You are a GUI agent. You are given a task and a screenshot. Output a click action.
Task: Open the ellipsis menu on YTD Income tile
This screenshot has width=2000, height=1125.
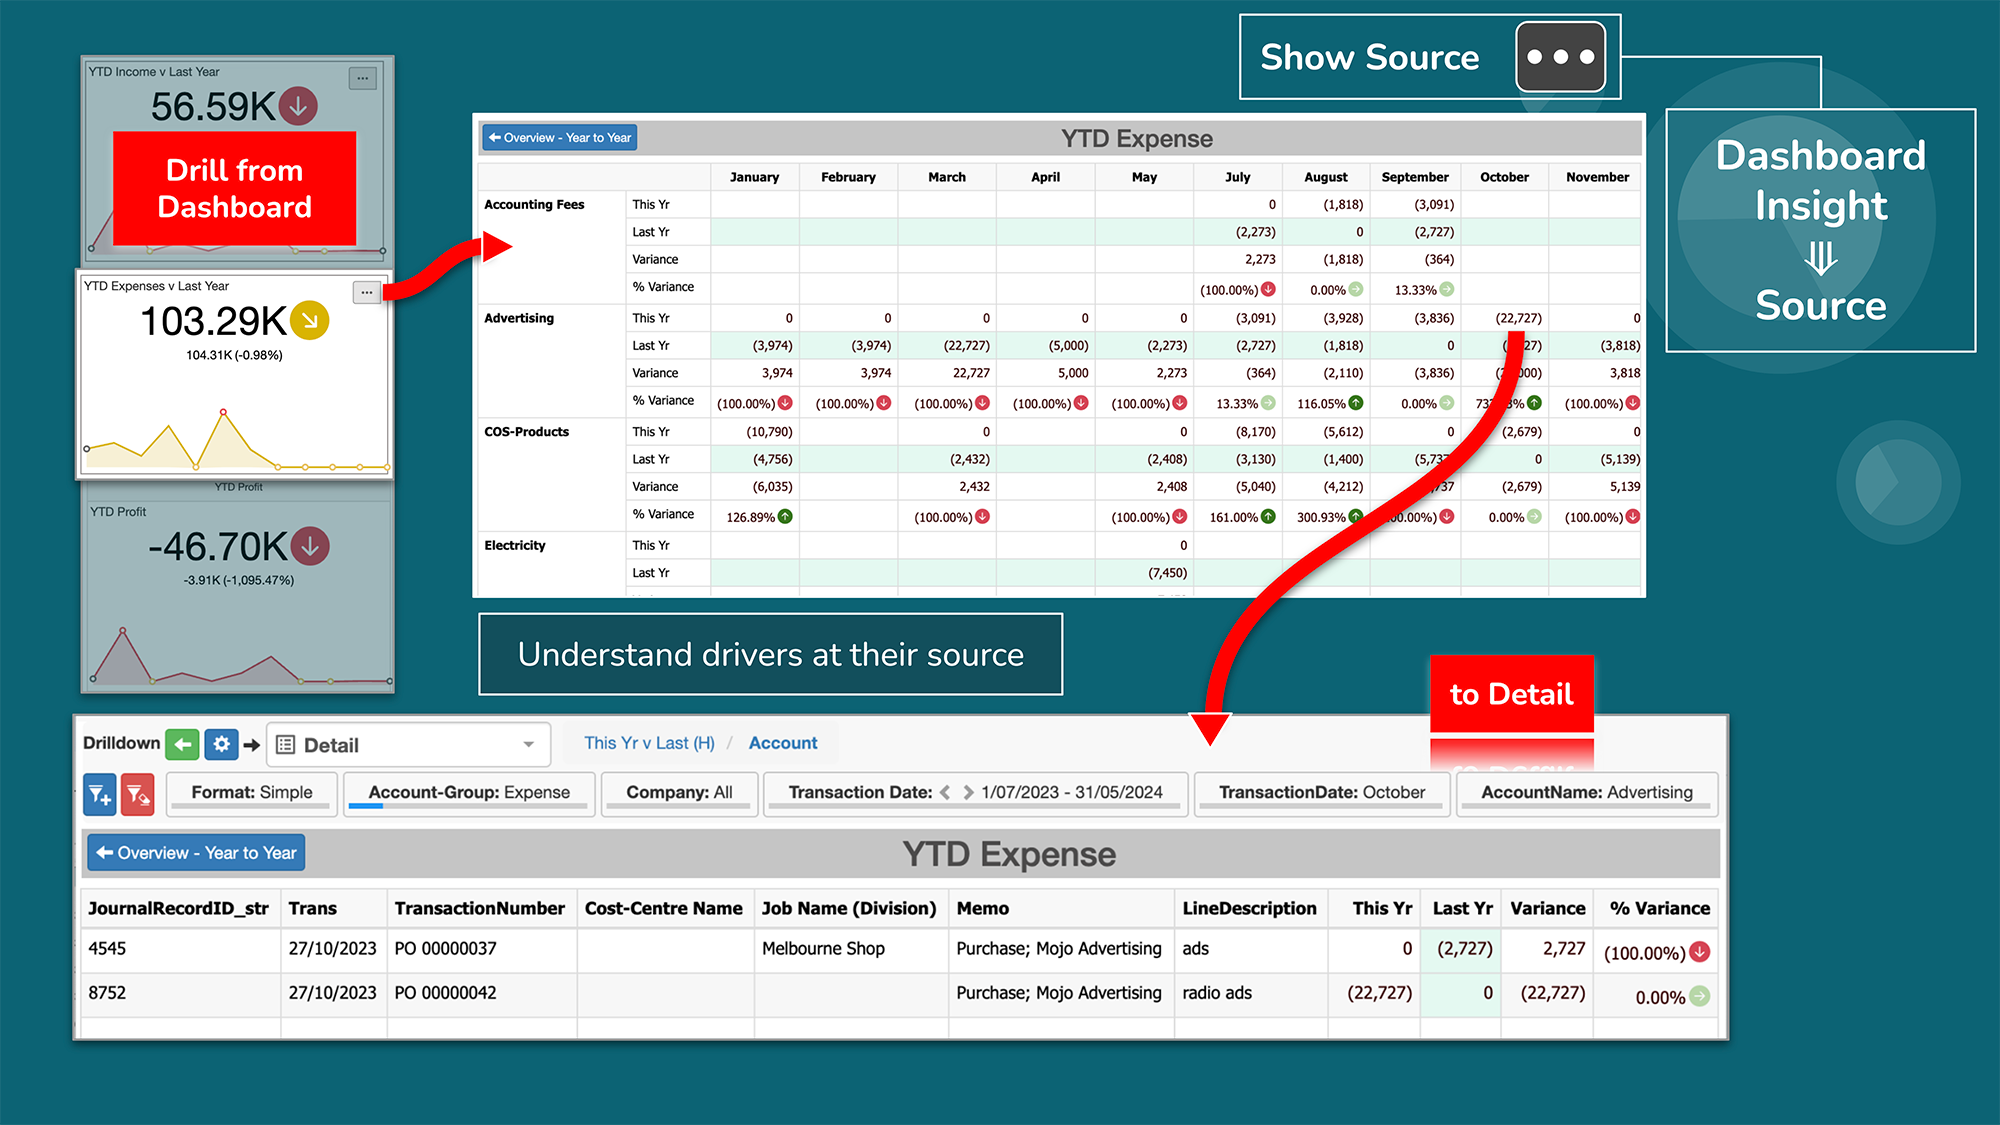pyautogui.click(x=362, y=77)
